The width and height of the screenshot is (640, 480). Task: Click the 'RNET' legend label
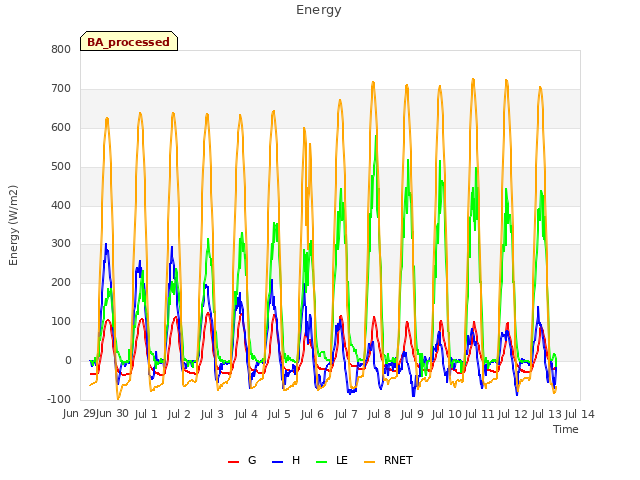[x=398, y=460]
